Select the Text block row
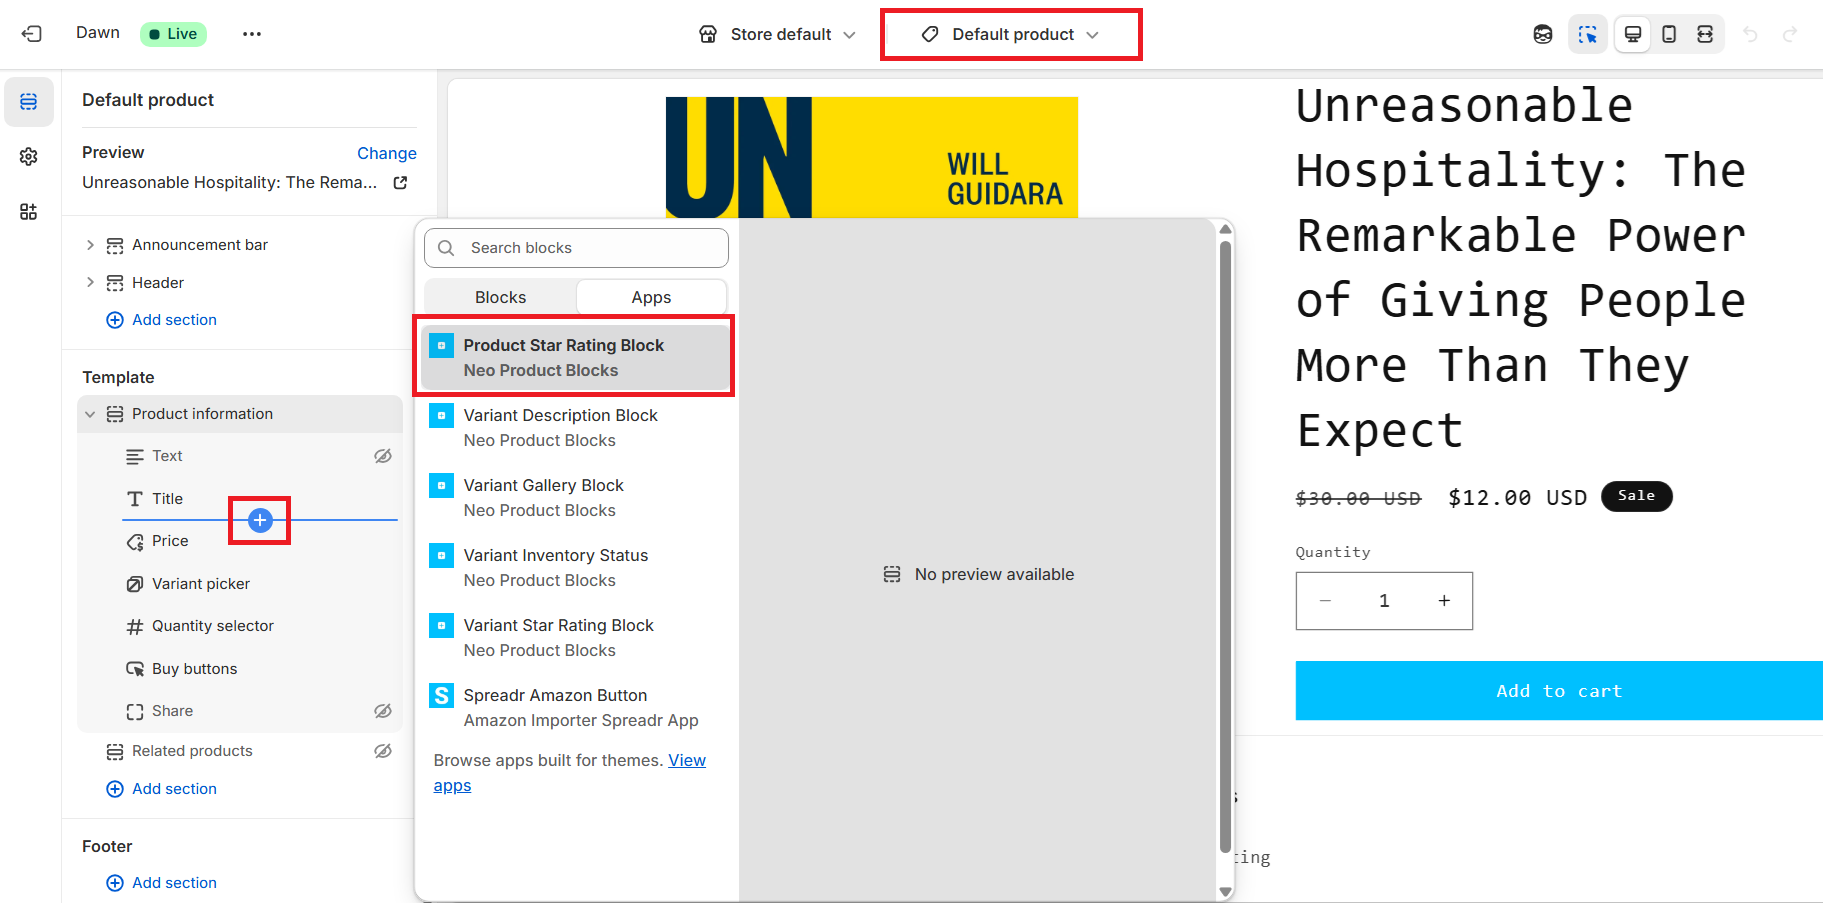Viewport: 1823px width, 905px height. [x=240, y=456]
